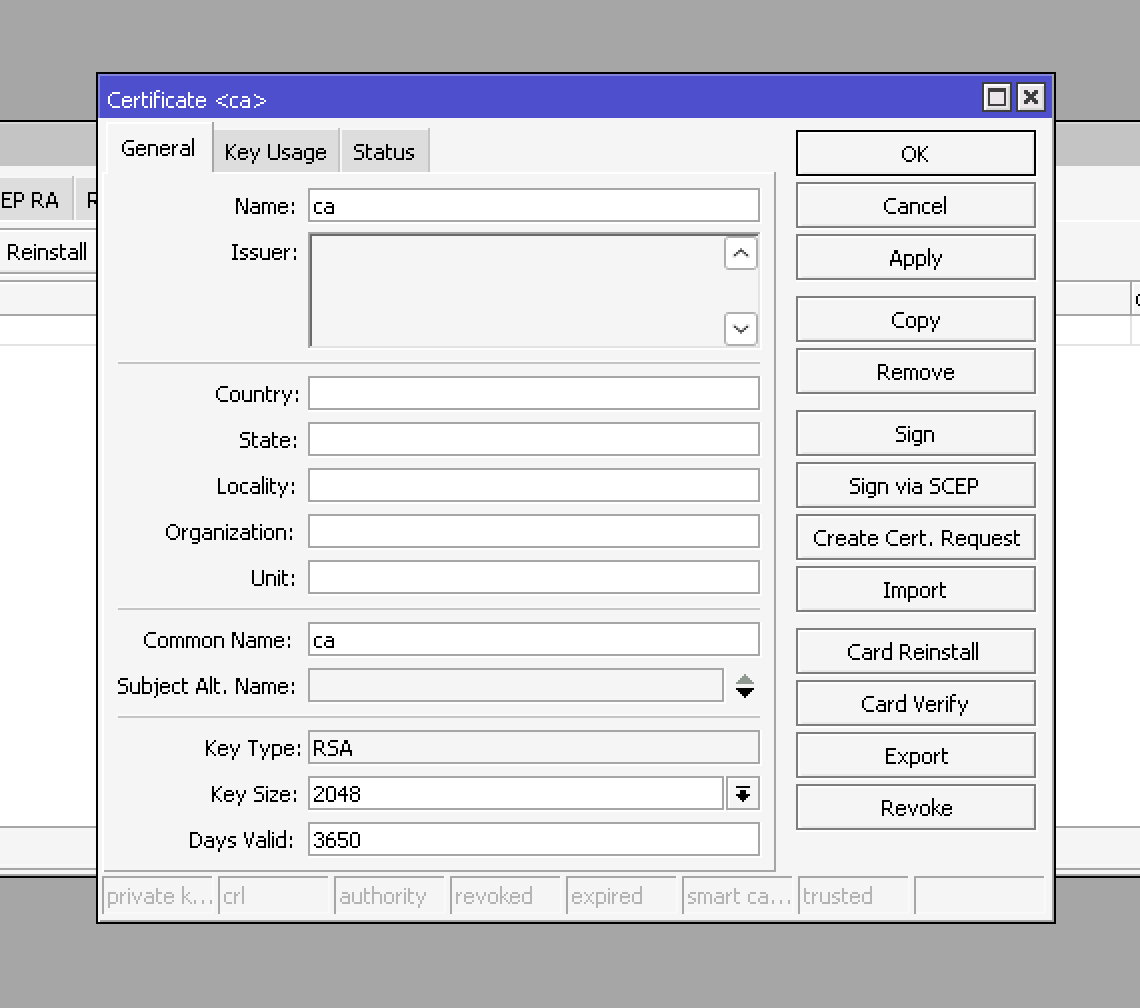
Task: Maximize the Certificate dialog window
Action: (x=997, y=97)
